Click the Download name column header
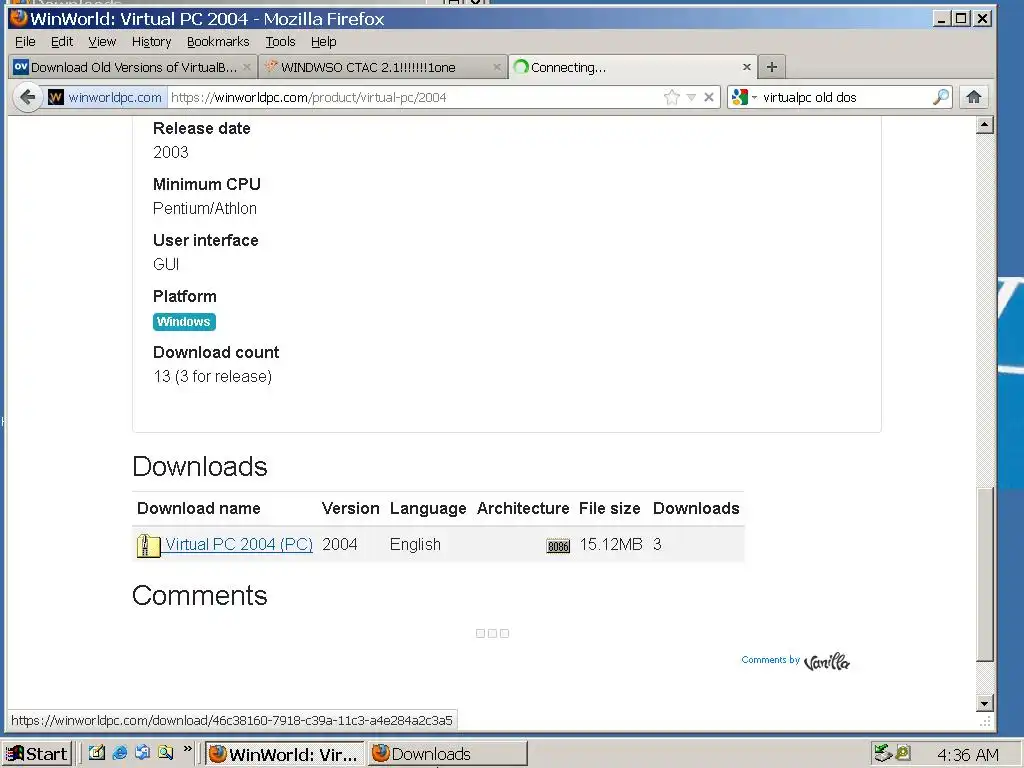1024x768 pixels. 199,509
